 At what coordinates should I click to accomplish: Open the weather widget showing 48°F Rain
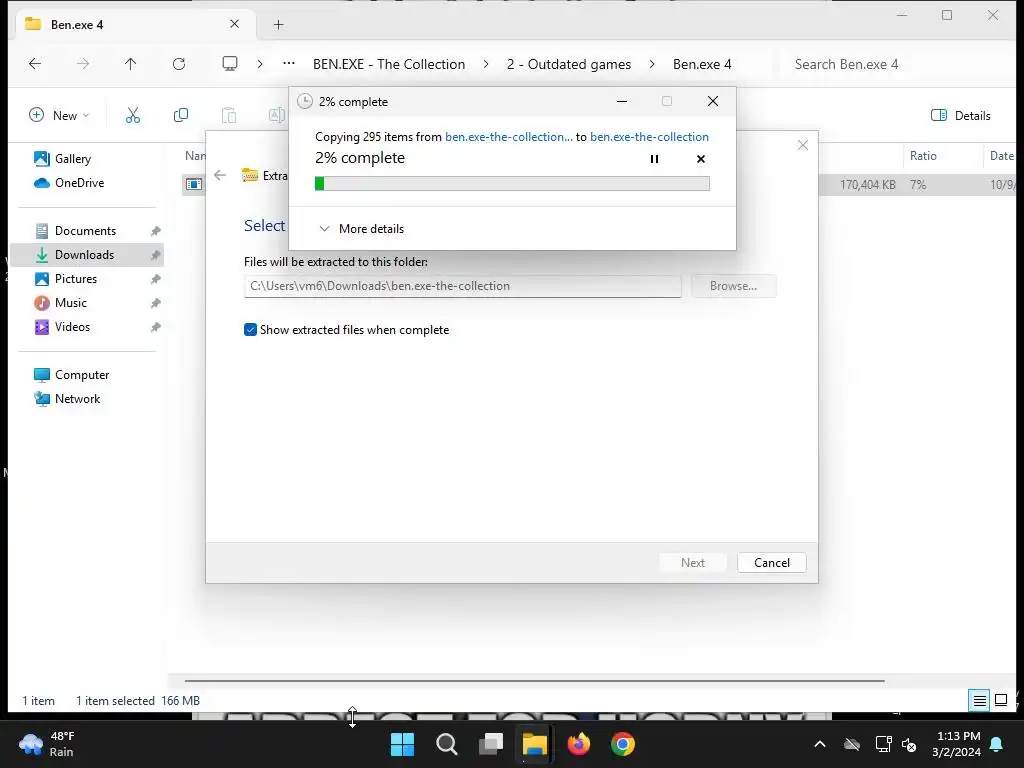tap(47, 744)
